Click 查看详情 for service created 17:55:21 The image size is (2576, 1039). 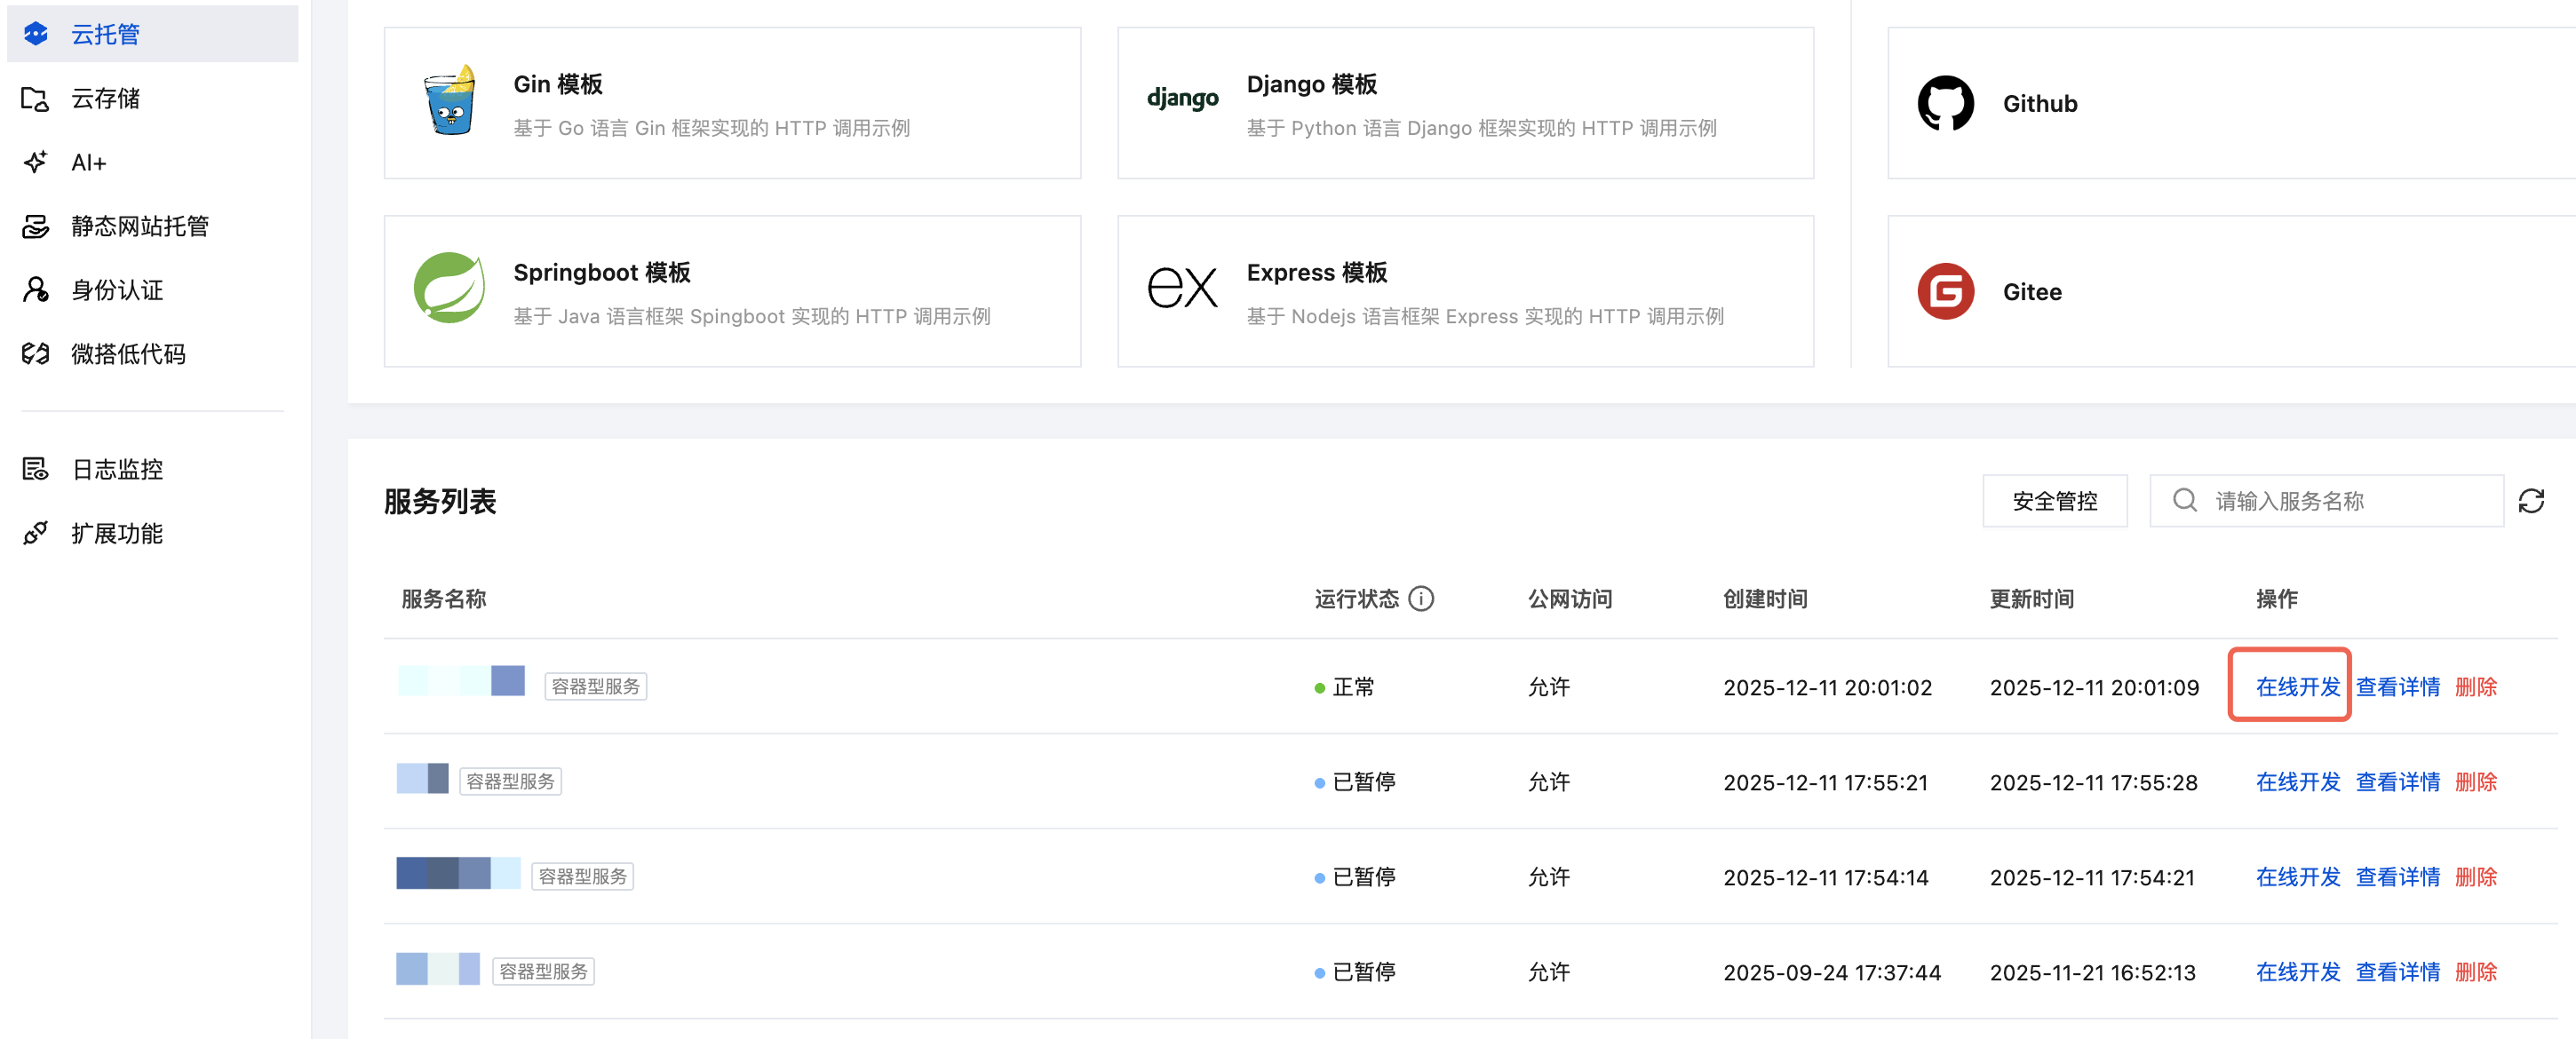pyautogui.click(x=2397, y=781)
